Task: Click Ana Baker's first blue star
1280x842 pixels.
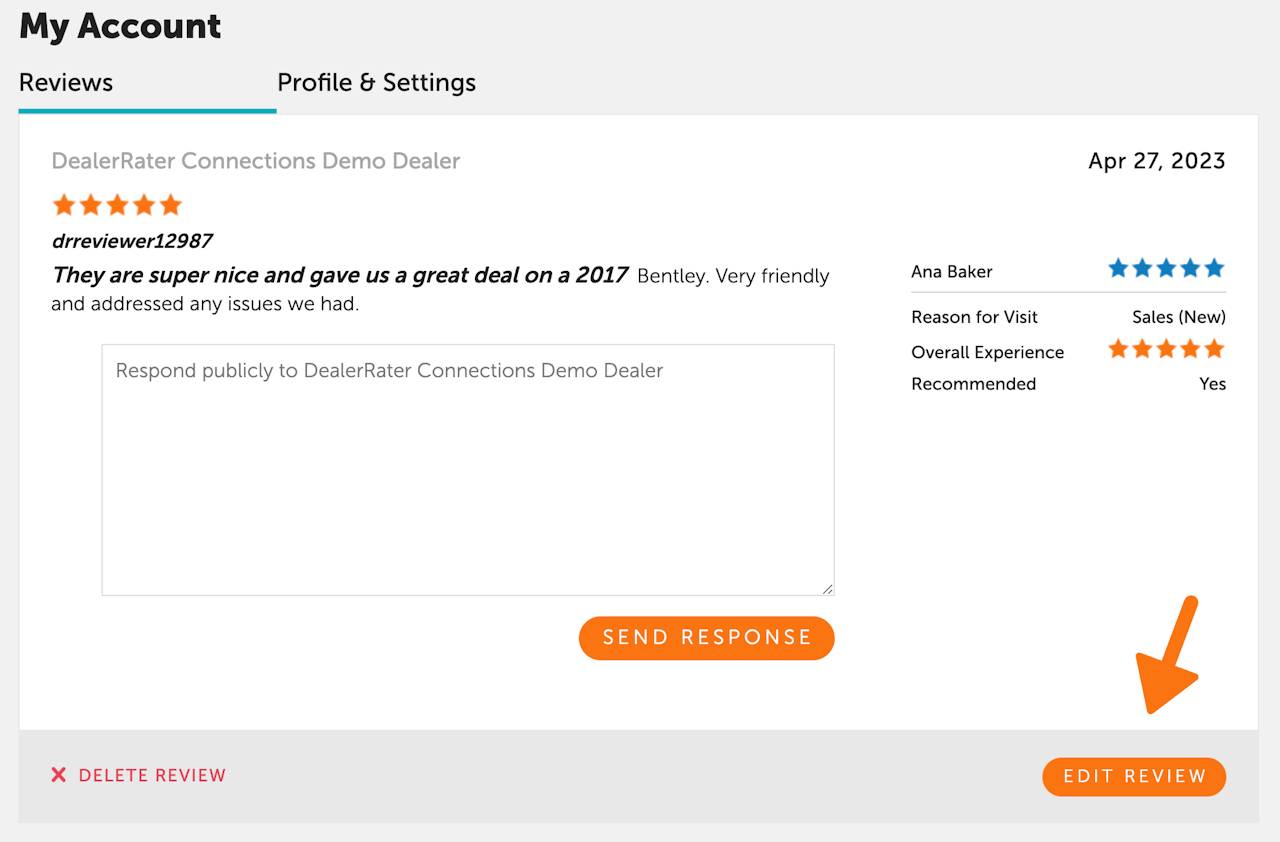Action: point(1118,268)
